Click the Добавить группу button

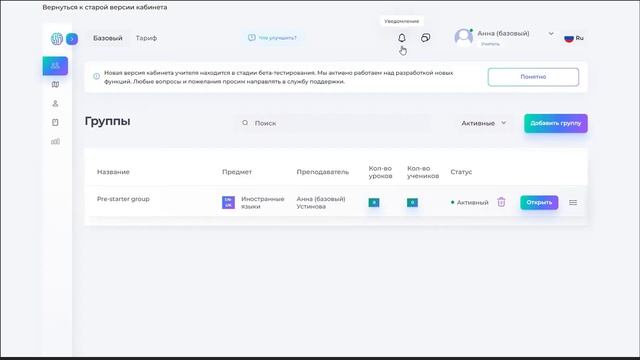coord(556,123)
